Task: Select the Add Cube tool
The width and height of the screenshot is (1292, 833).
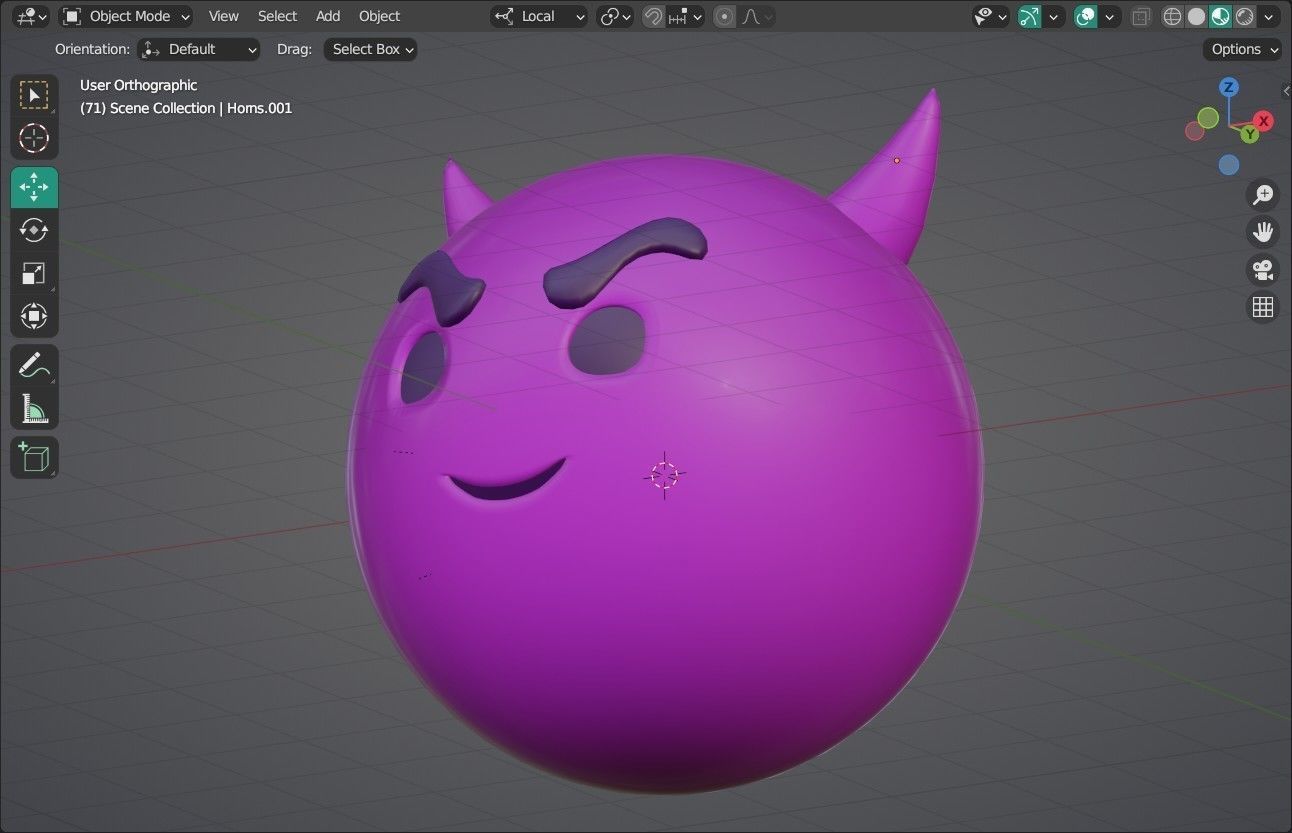Action: 34,457
